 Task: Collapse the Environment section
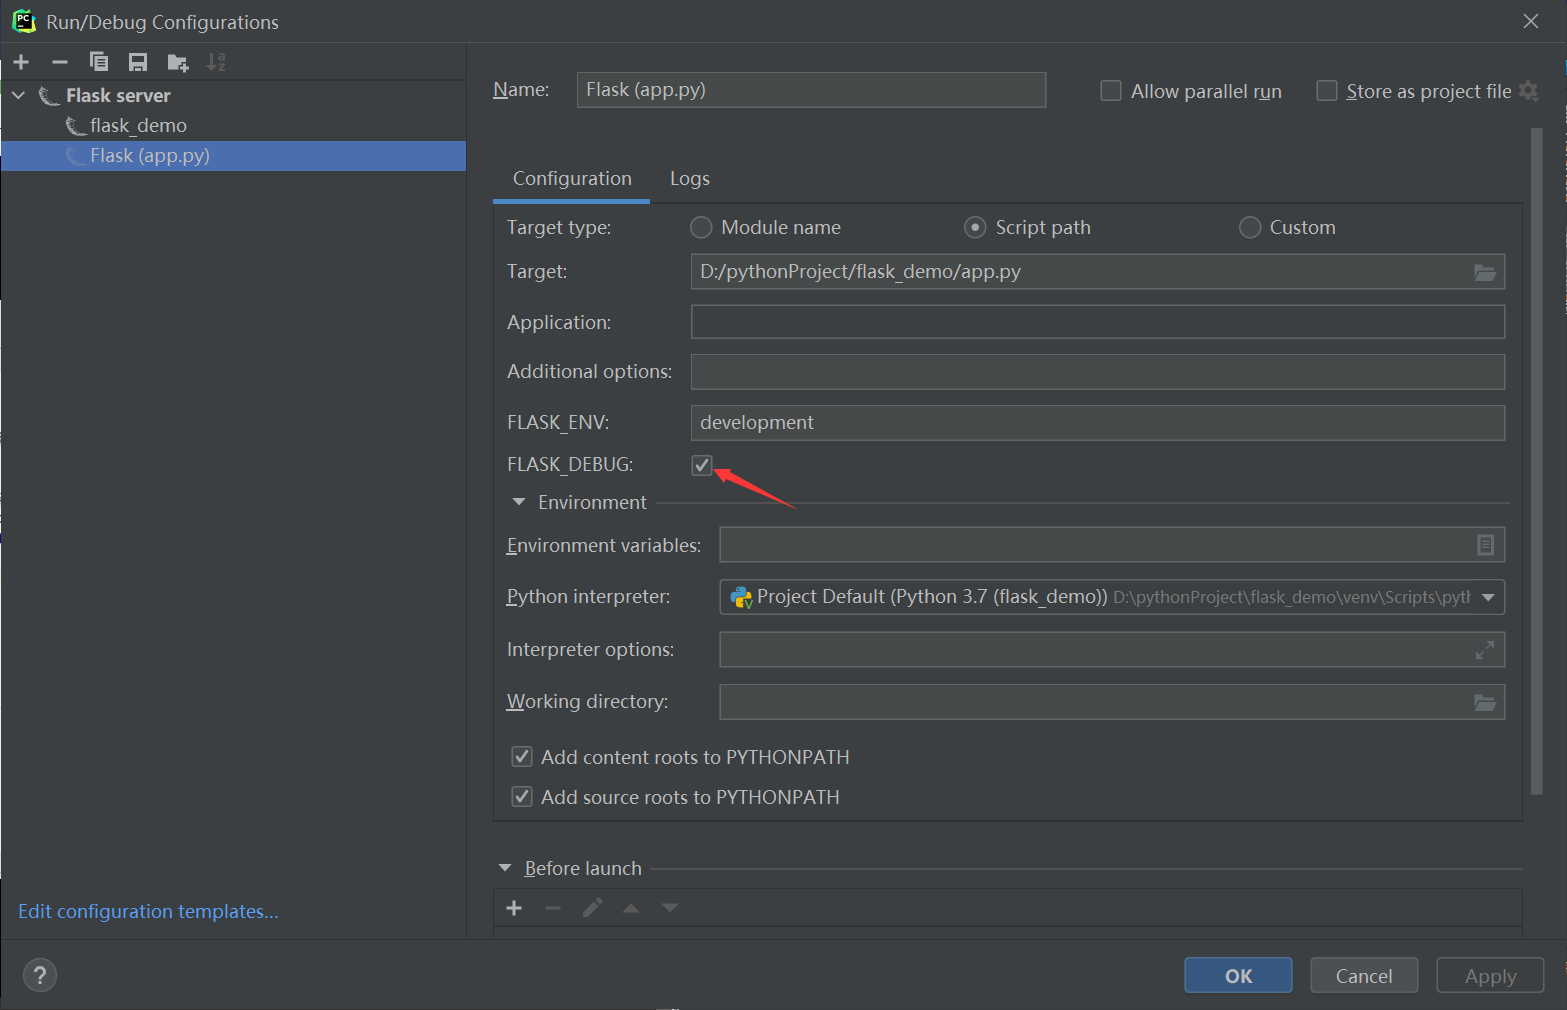(x=518, y=502)
